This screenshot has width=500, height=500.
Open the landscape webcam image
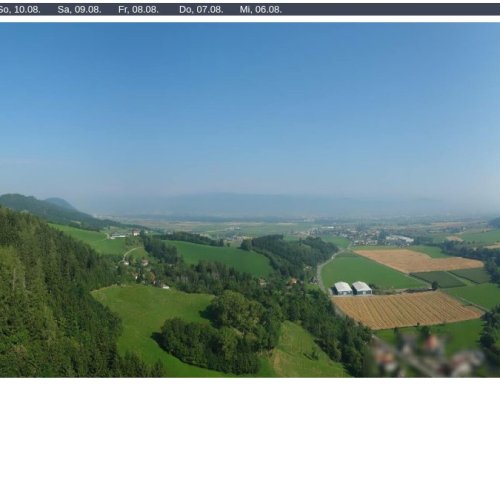click(250, 200)
